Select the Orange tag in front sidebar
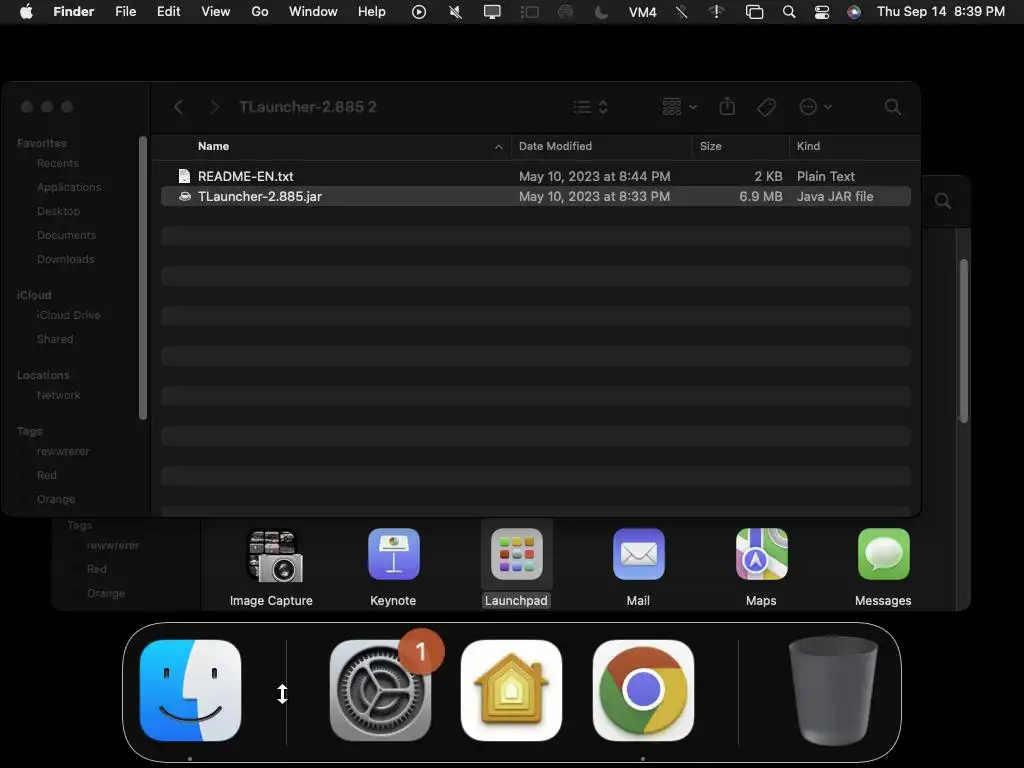This screenshot has height=768, width=1024. pos(56,499)
